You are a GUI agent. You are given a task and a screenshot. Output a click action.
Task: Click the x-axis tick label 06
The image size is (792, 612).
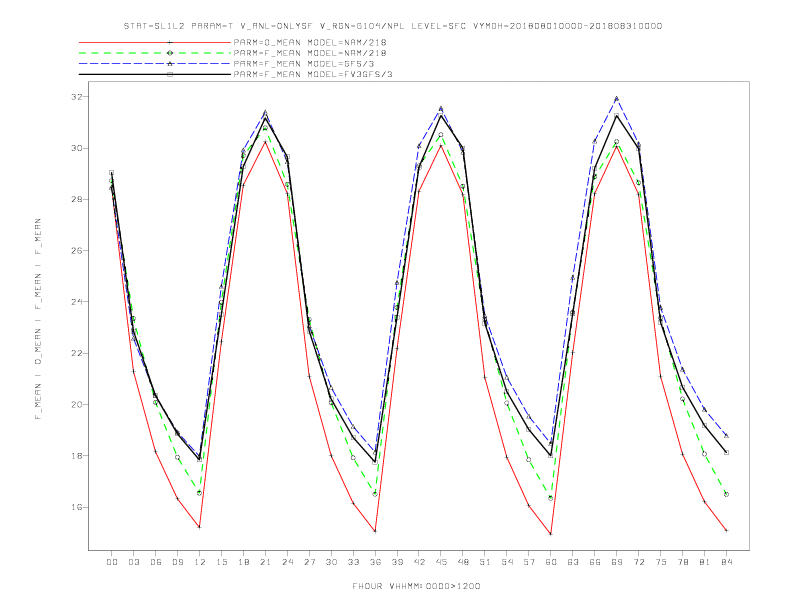point(156,562)
